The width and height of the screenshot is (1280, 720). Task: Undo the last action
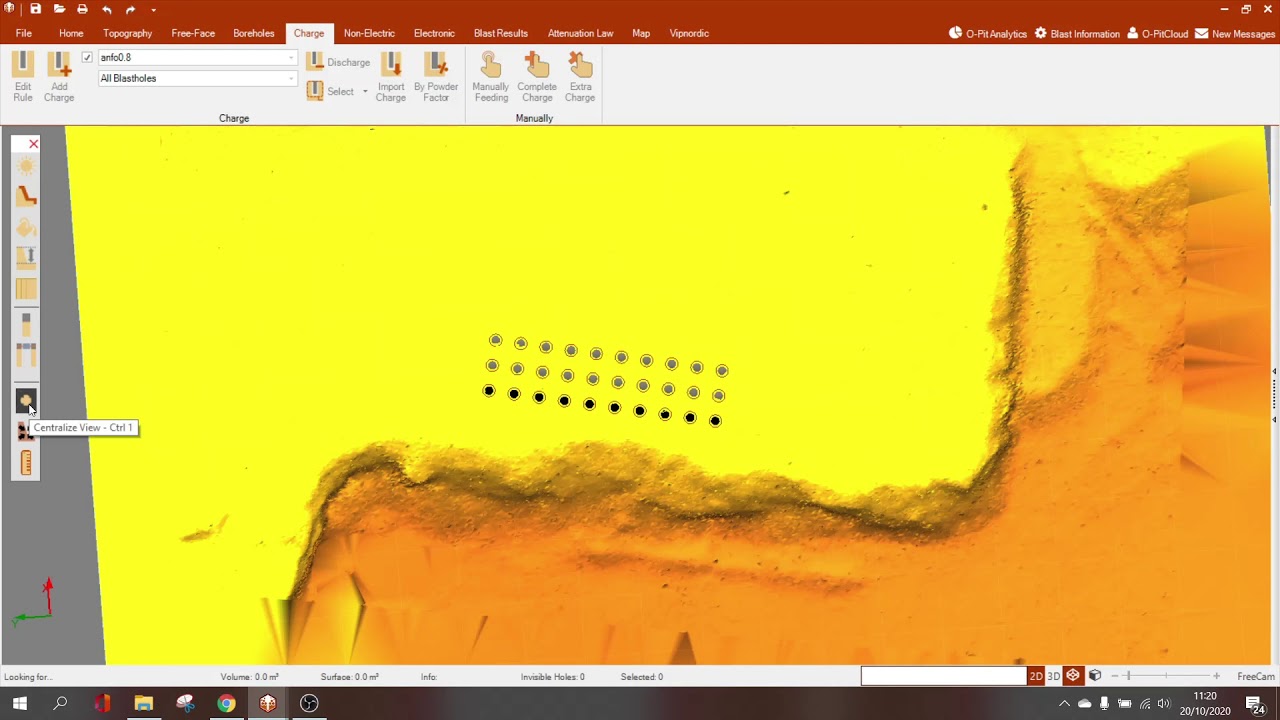(x=106, y=9)
